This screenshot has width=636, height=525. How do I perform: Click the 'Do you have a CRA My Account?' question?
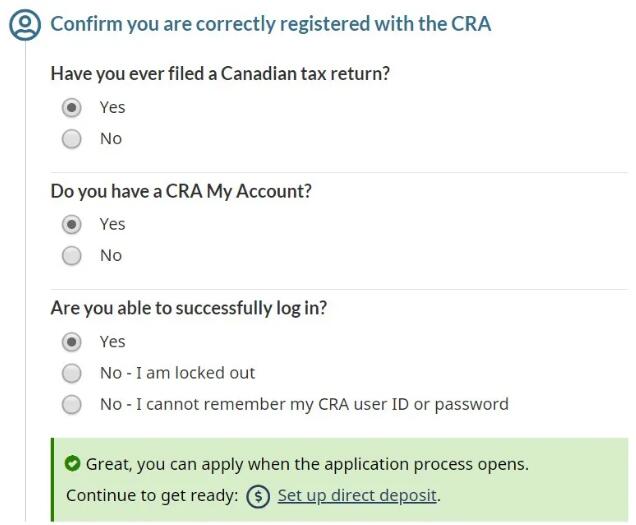181,190
